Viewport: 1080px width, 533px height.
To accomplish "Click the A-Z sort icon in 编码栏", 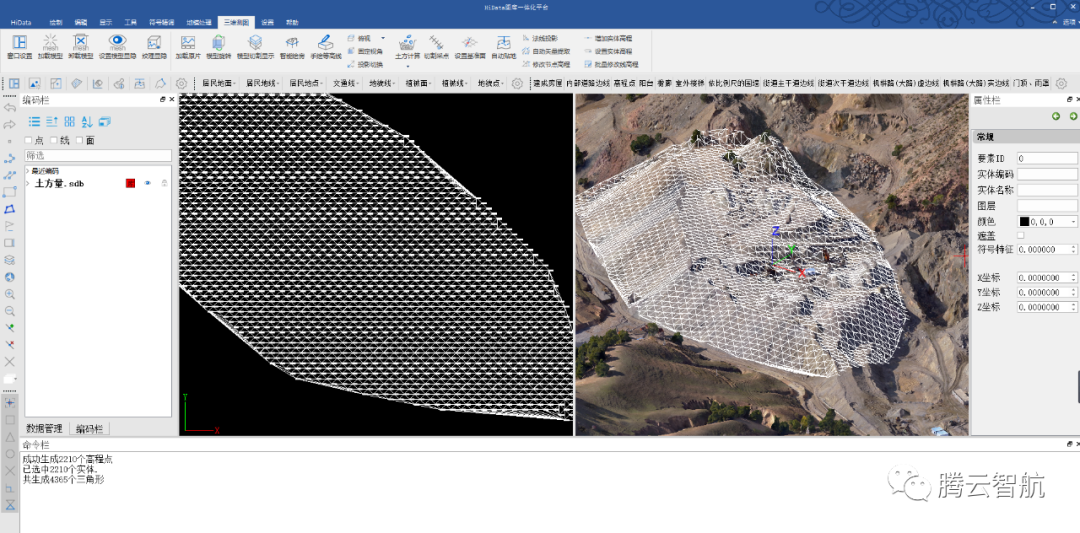I will (x=87, y=121).
